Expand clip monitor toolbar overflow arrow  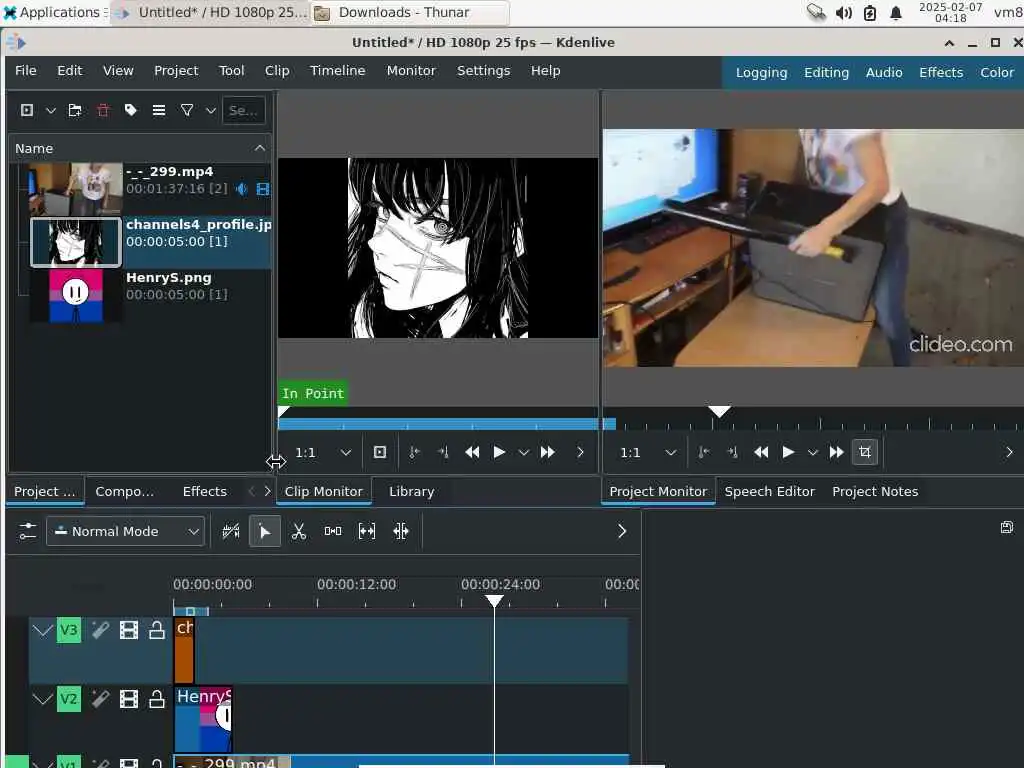(x=580, y=452)
